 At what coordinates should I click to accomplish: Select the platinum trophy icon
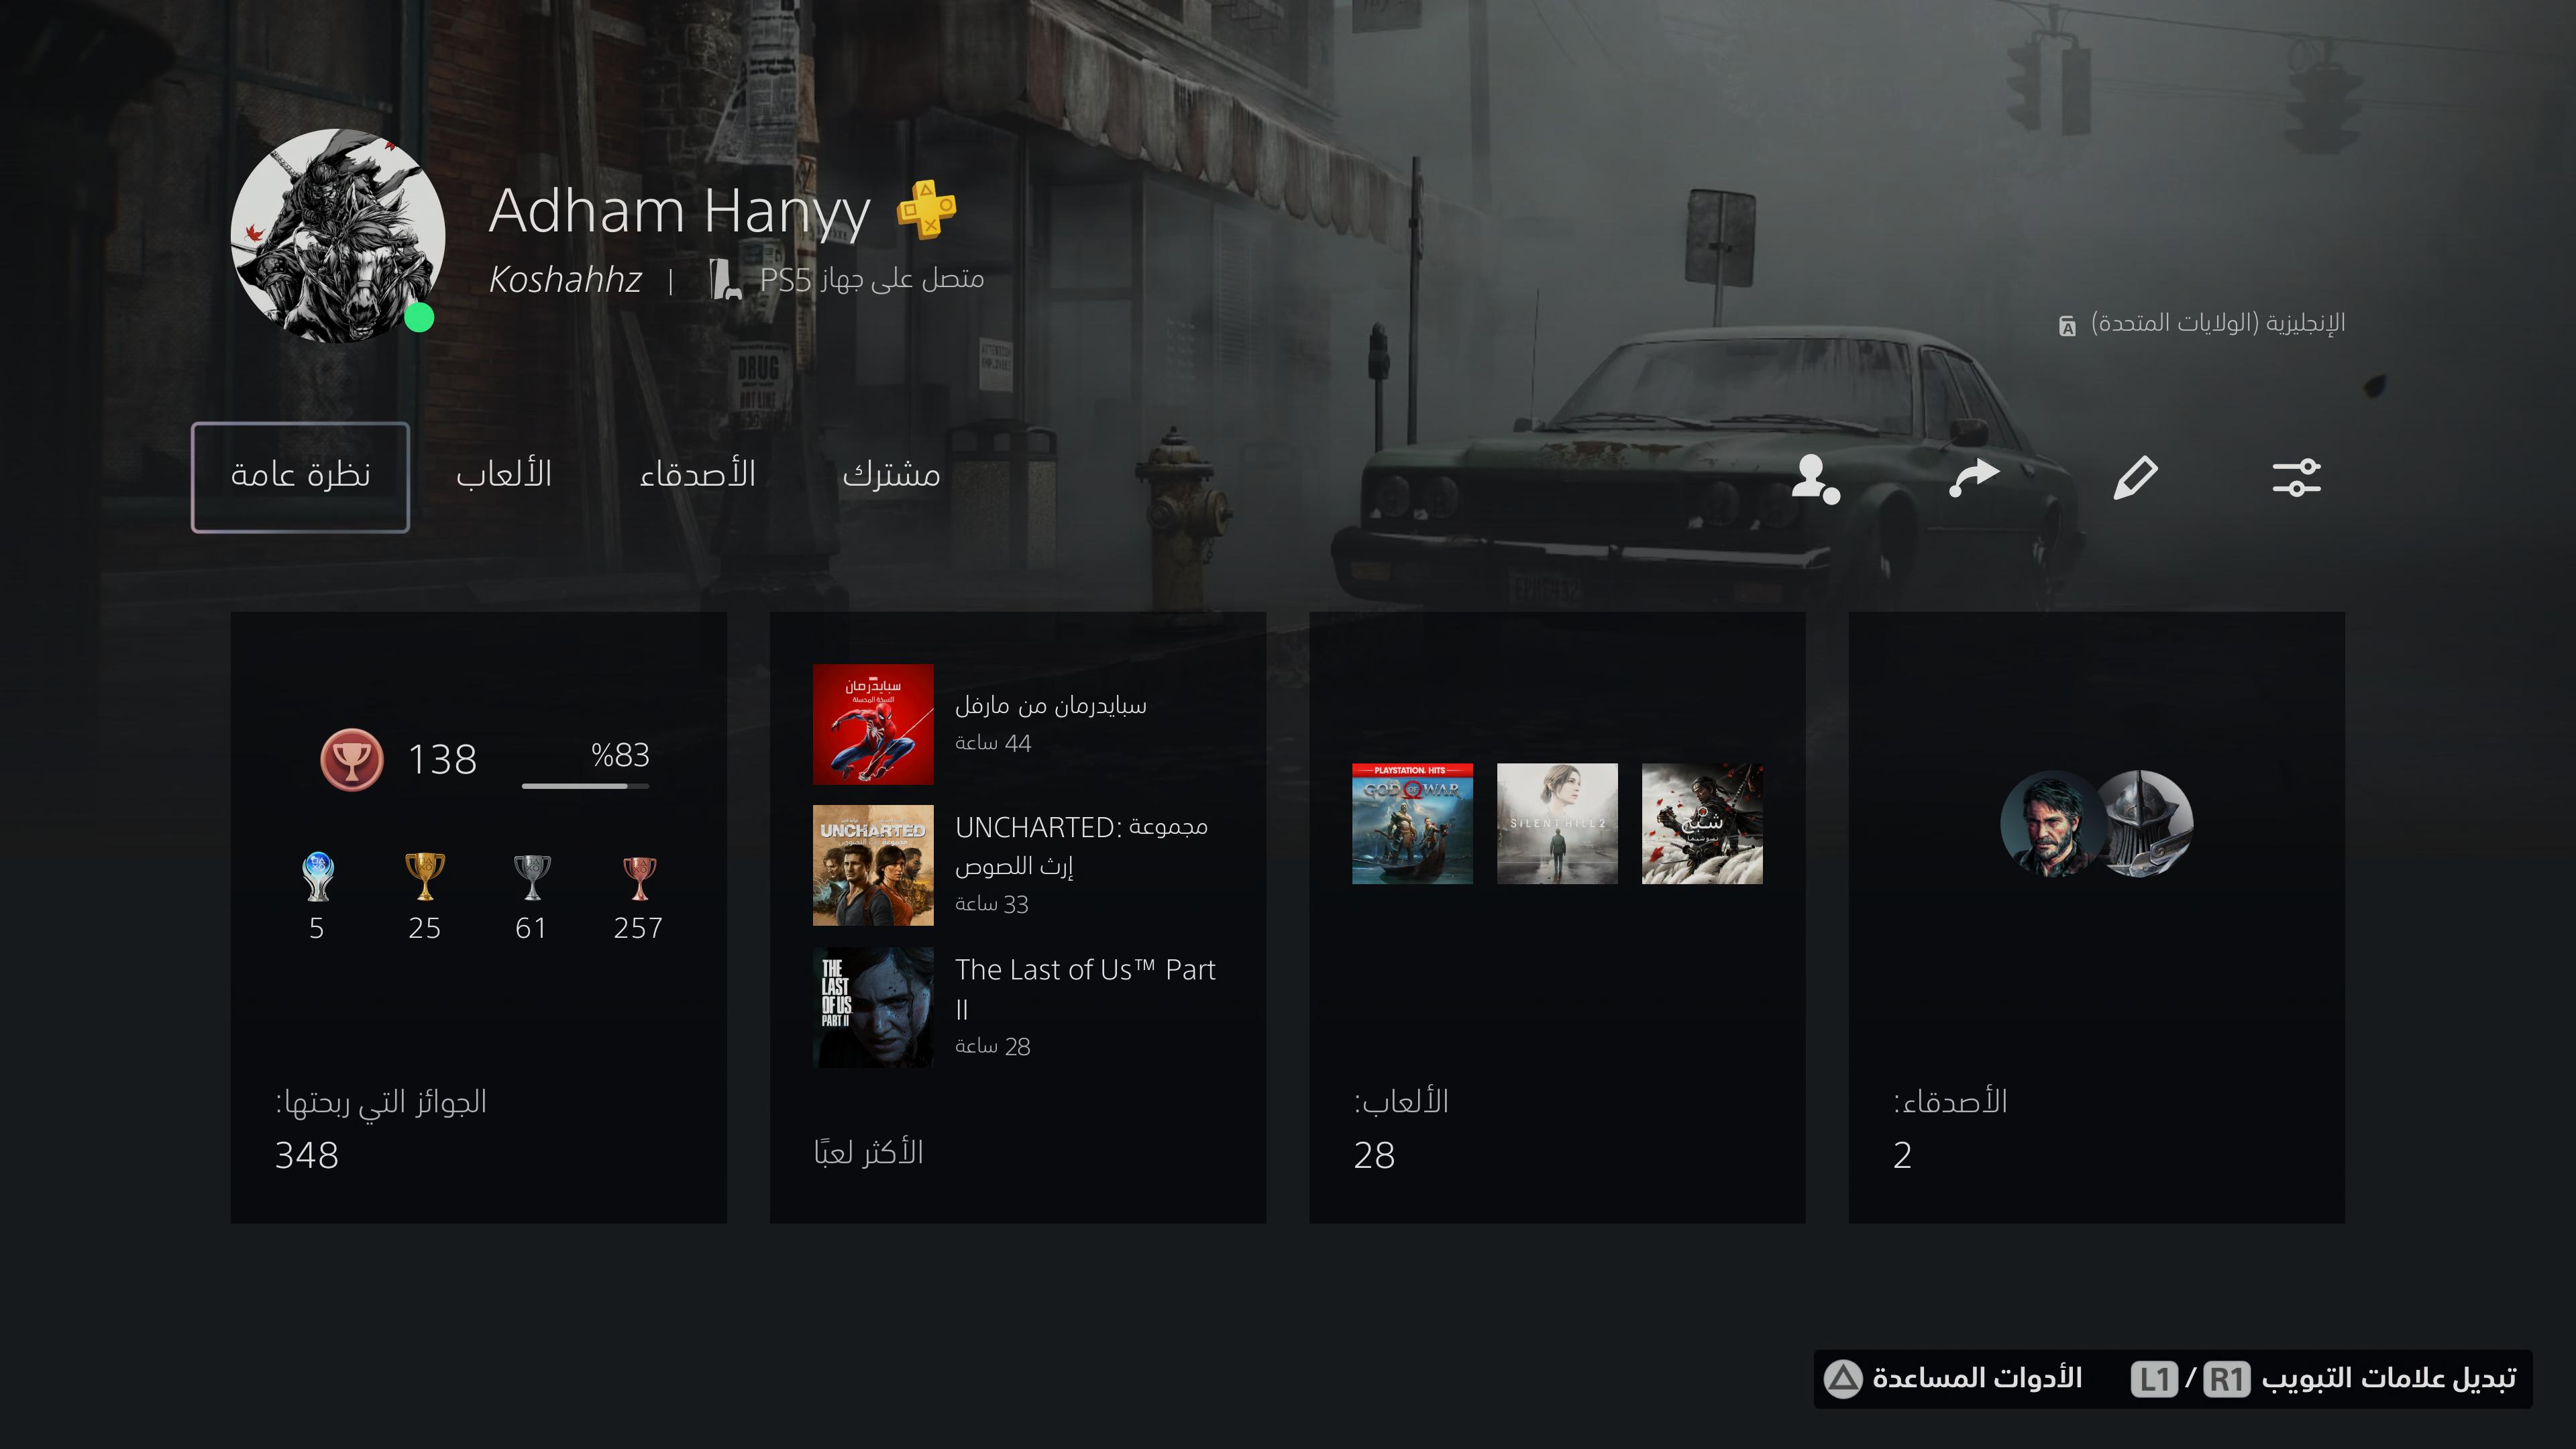point(317,876)
